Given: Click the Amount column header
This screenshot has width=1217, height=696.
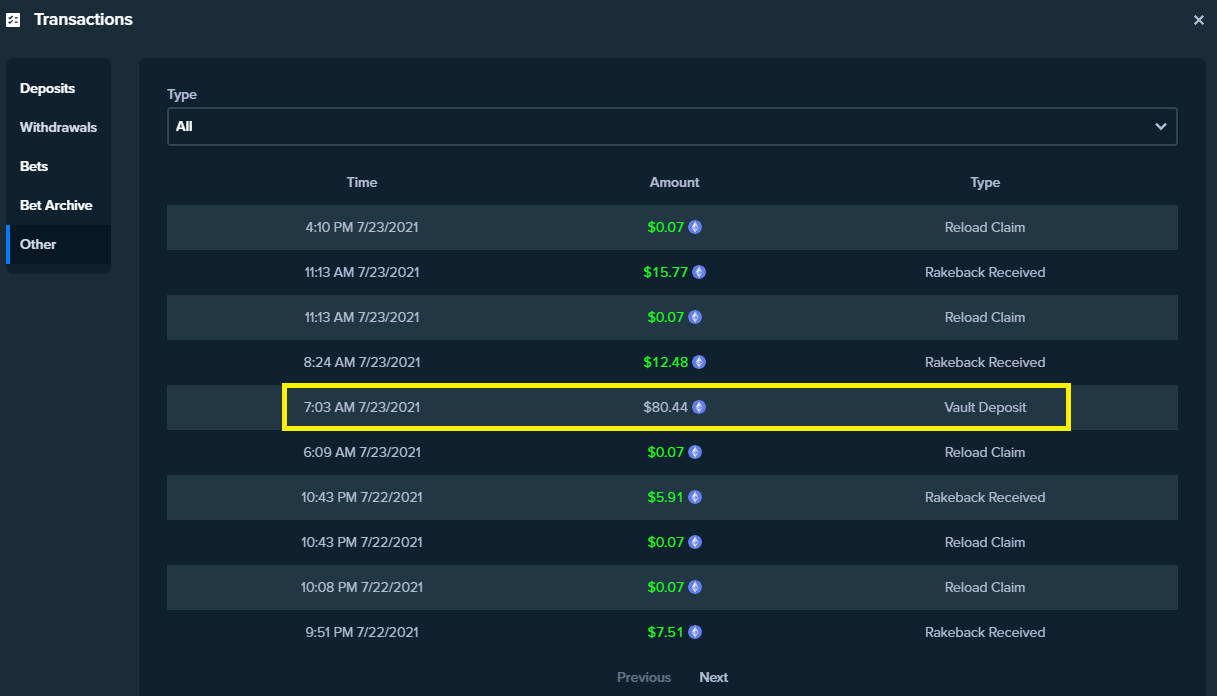Looking at the screenshot, I should pos(675,182).
